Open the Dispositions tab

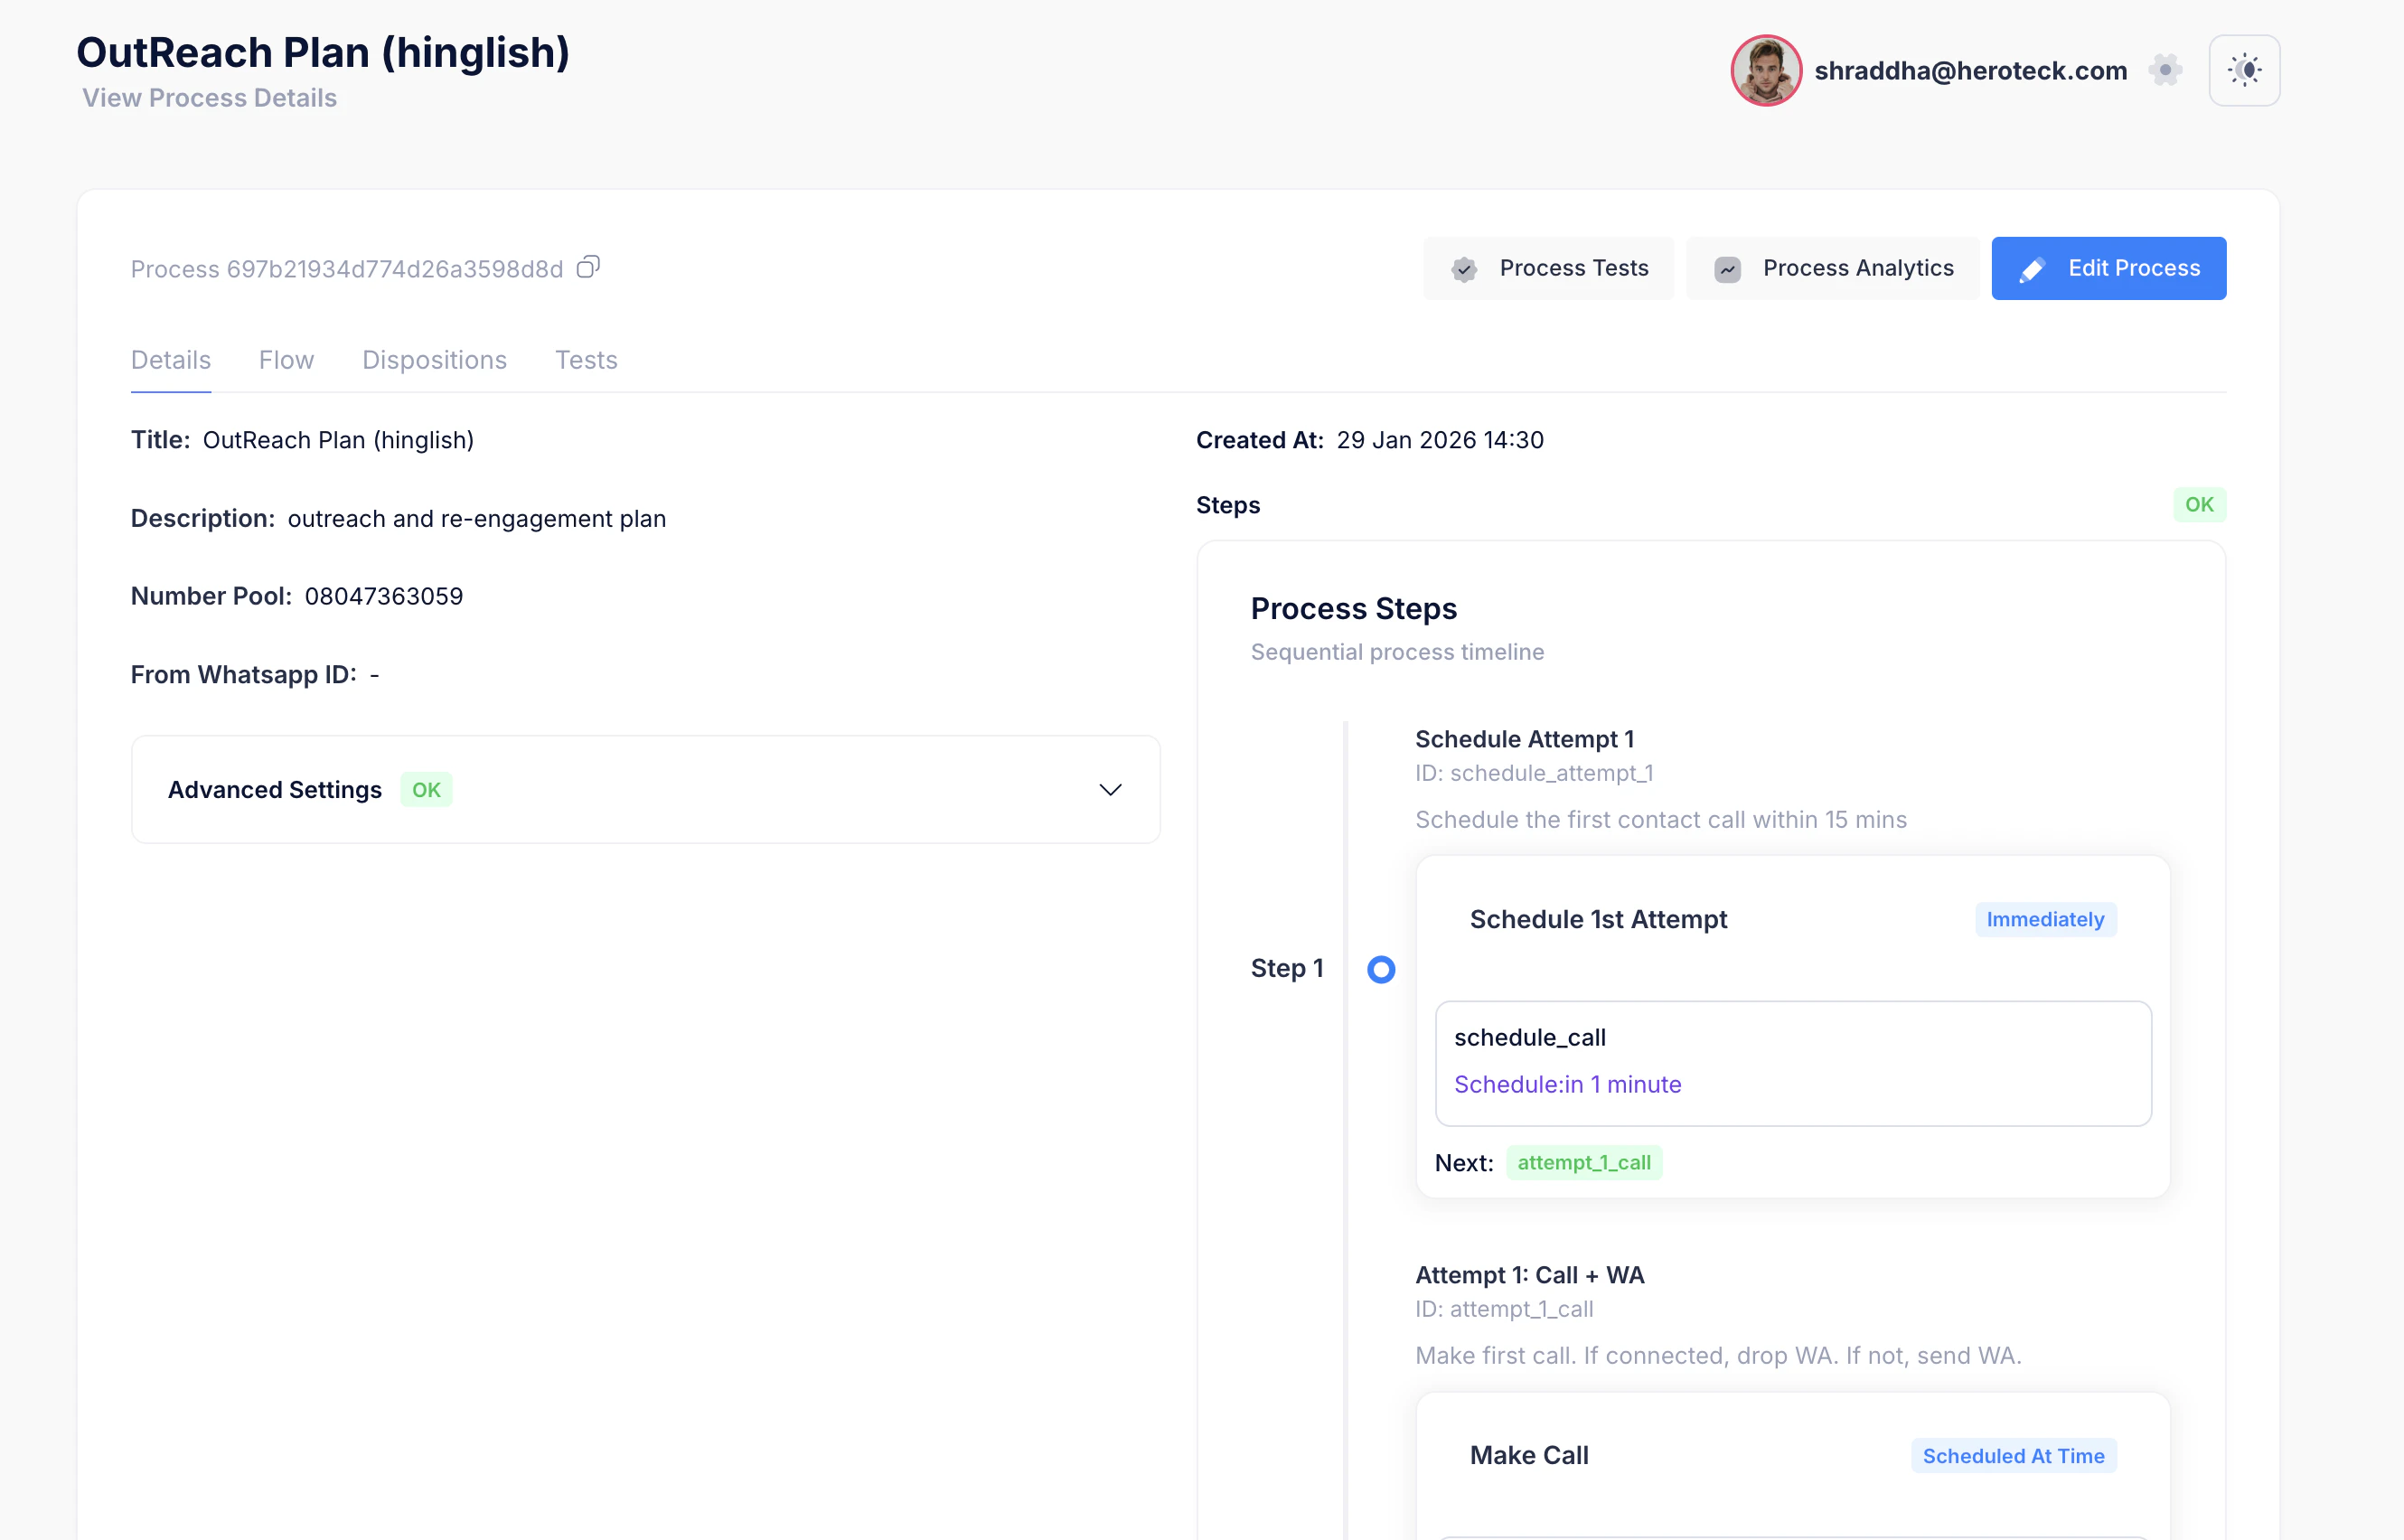434,360
